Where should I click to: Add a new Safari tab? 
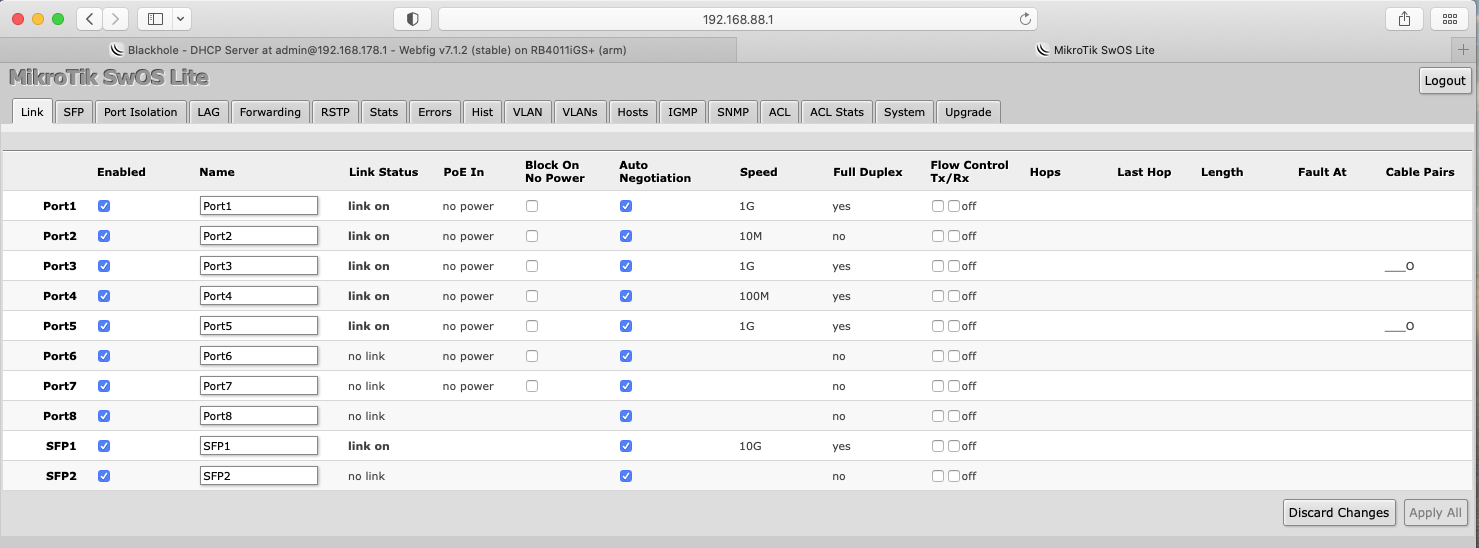pyautogui.click(x=1465, y=49)
